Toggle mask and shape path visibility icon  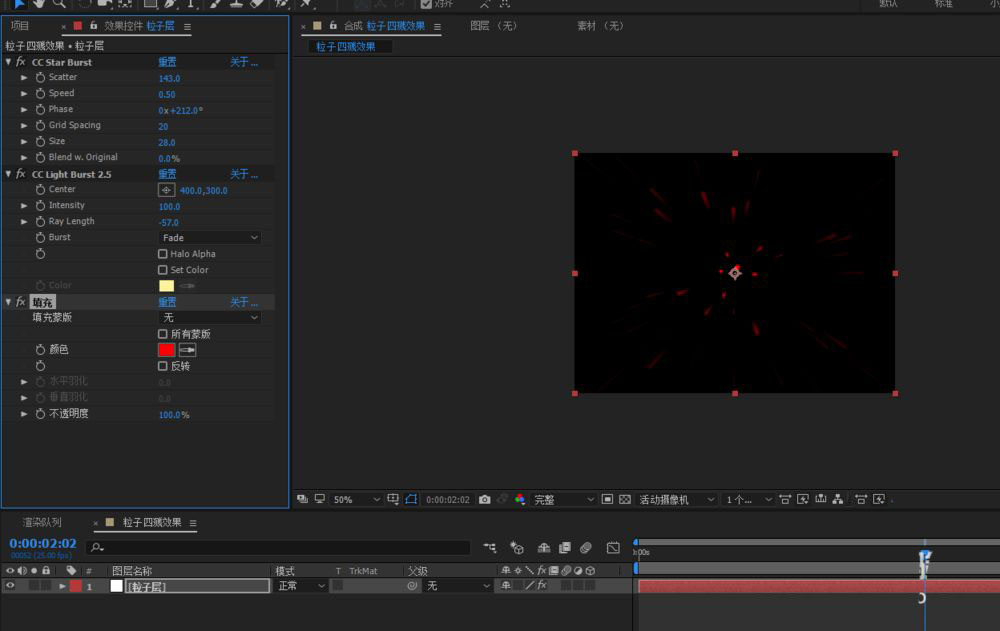click(410, 499)
